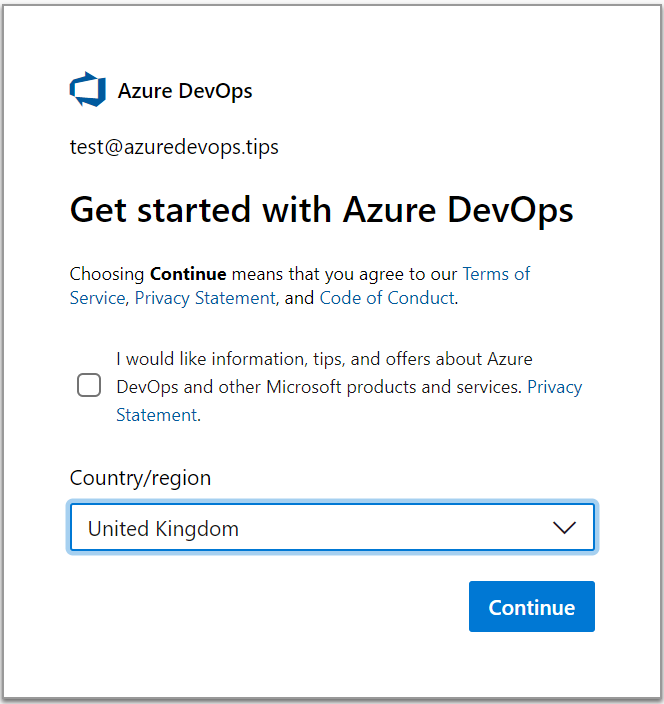Screen dimensions: 664x704
Task: Open the Code of Conduct link
Action: pos(387,298)
